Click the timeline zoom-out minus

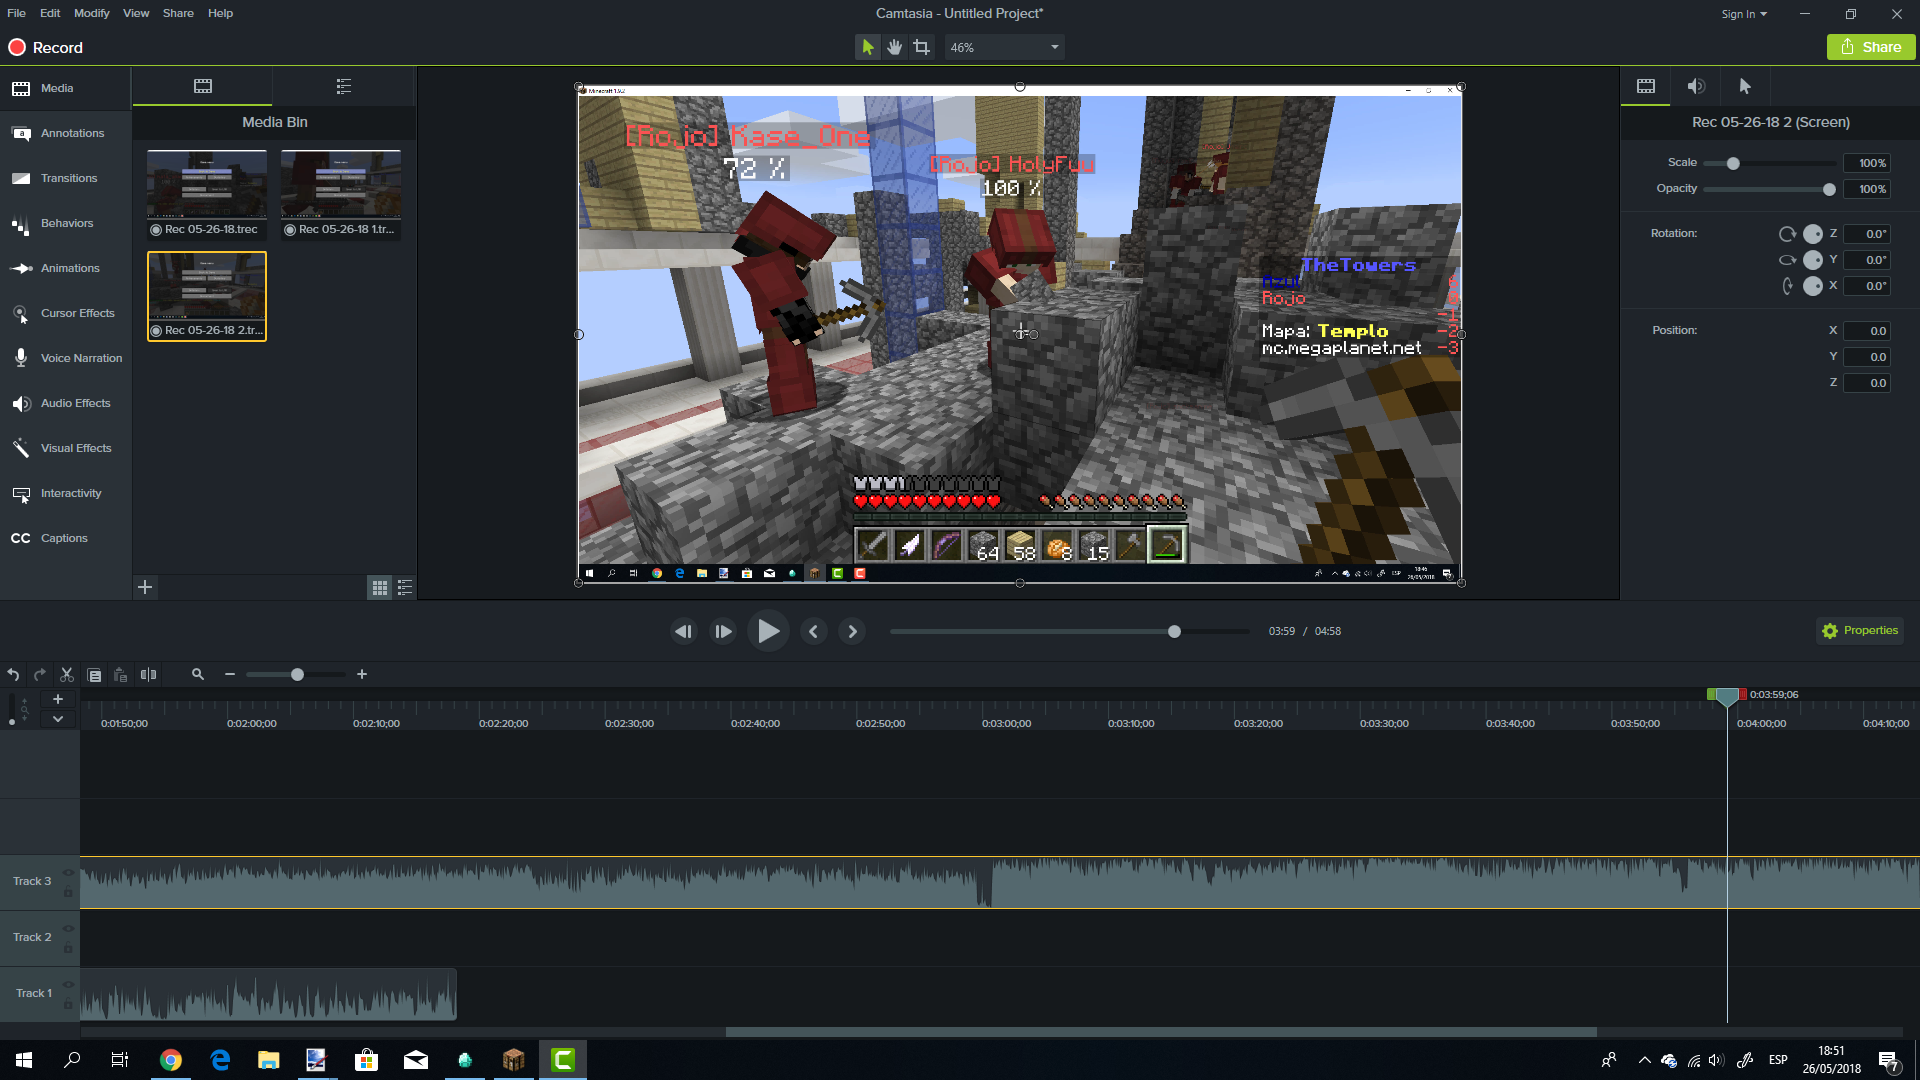point(230,675)
